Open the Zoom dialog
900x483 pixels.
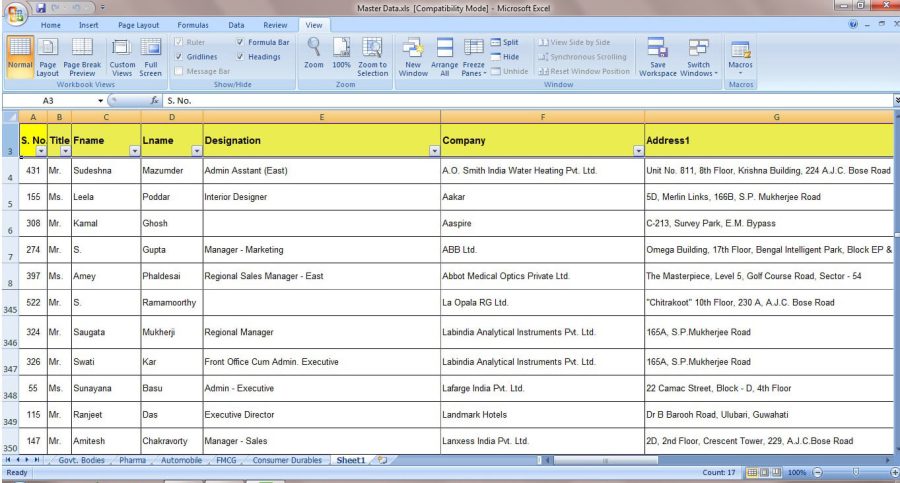[313, 53]
